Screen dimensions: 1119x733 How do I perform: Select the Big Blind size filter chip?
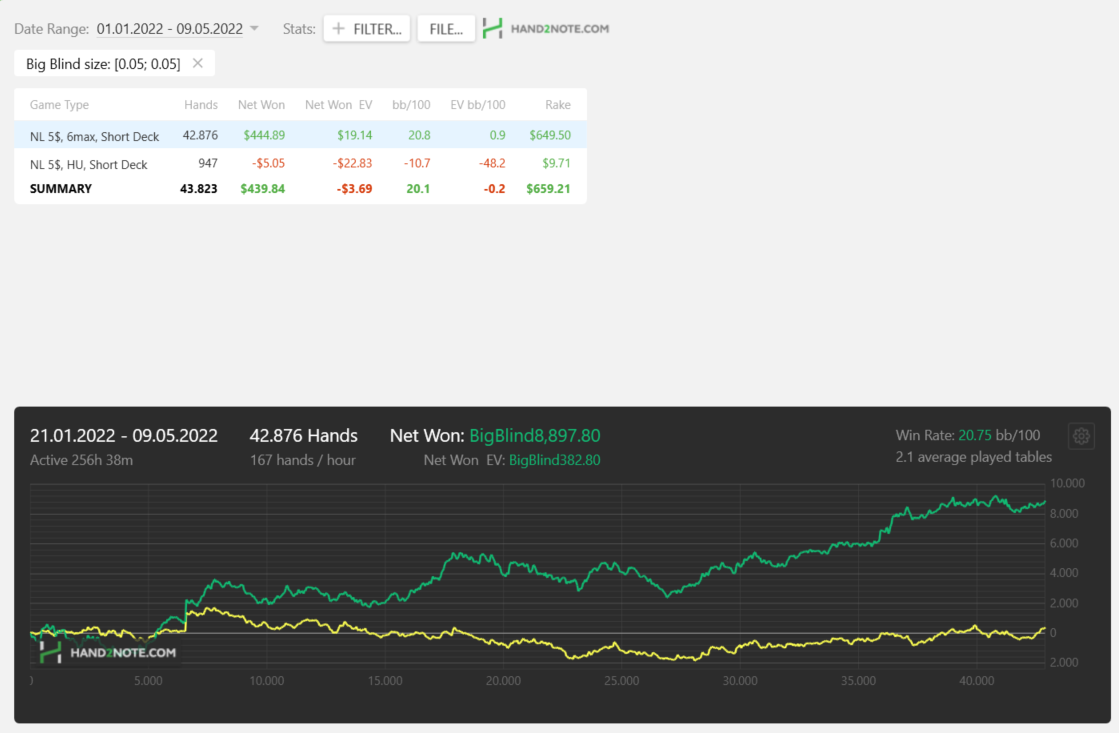point(114,64)
